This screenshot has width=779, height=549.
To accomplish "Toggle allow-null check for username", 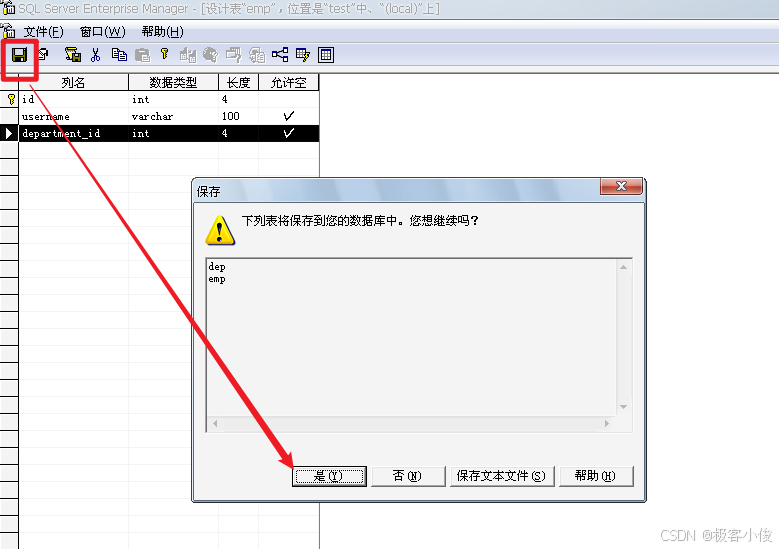I will tap(288, 116).
